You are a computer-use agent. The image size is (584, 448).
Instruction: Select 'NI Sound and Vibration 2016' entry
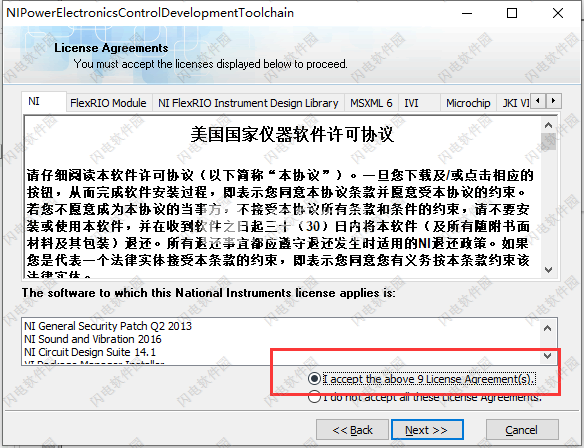93,339
